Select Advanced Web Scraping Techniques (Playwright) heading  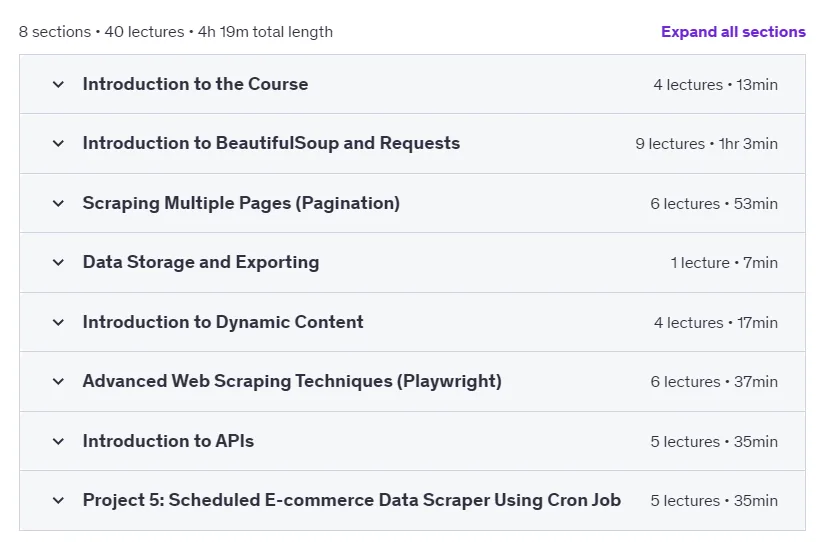292,381
